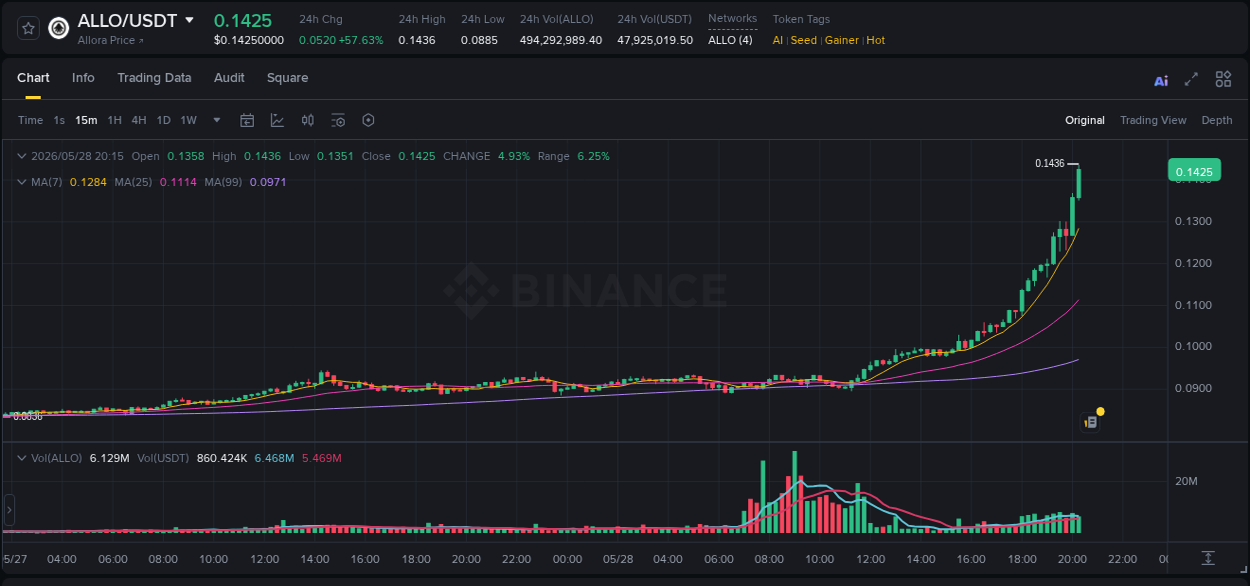Select the 1W interval
This screenshot has height=586, width=1250.
pos(188,120)
